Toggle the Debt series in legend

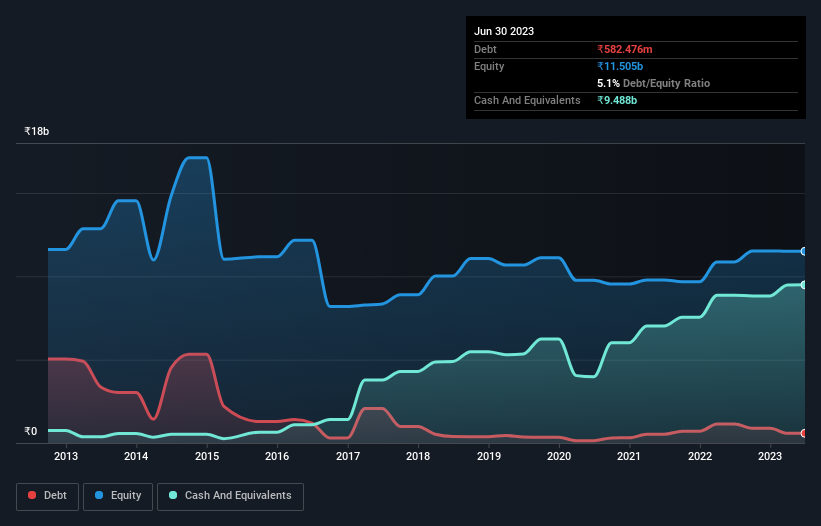click(x=47, y=496)
